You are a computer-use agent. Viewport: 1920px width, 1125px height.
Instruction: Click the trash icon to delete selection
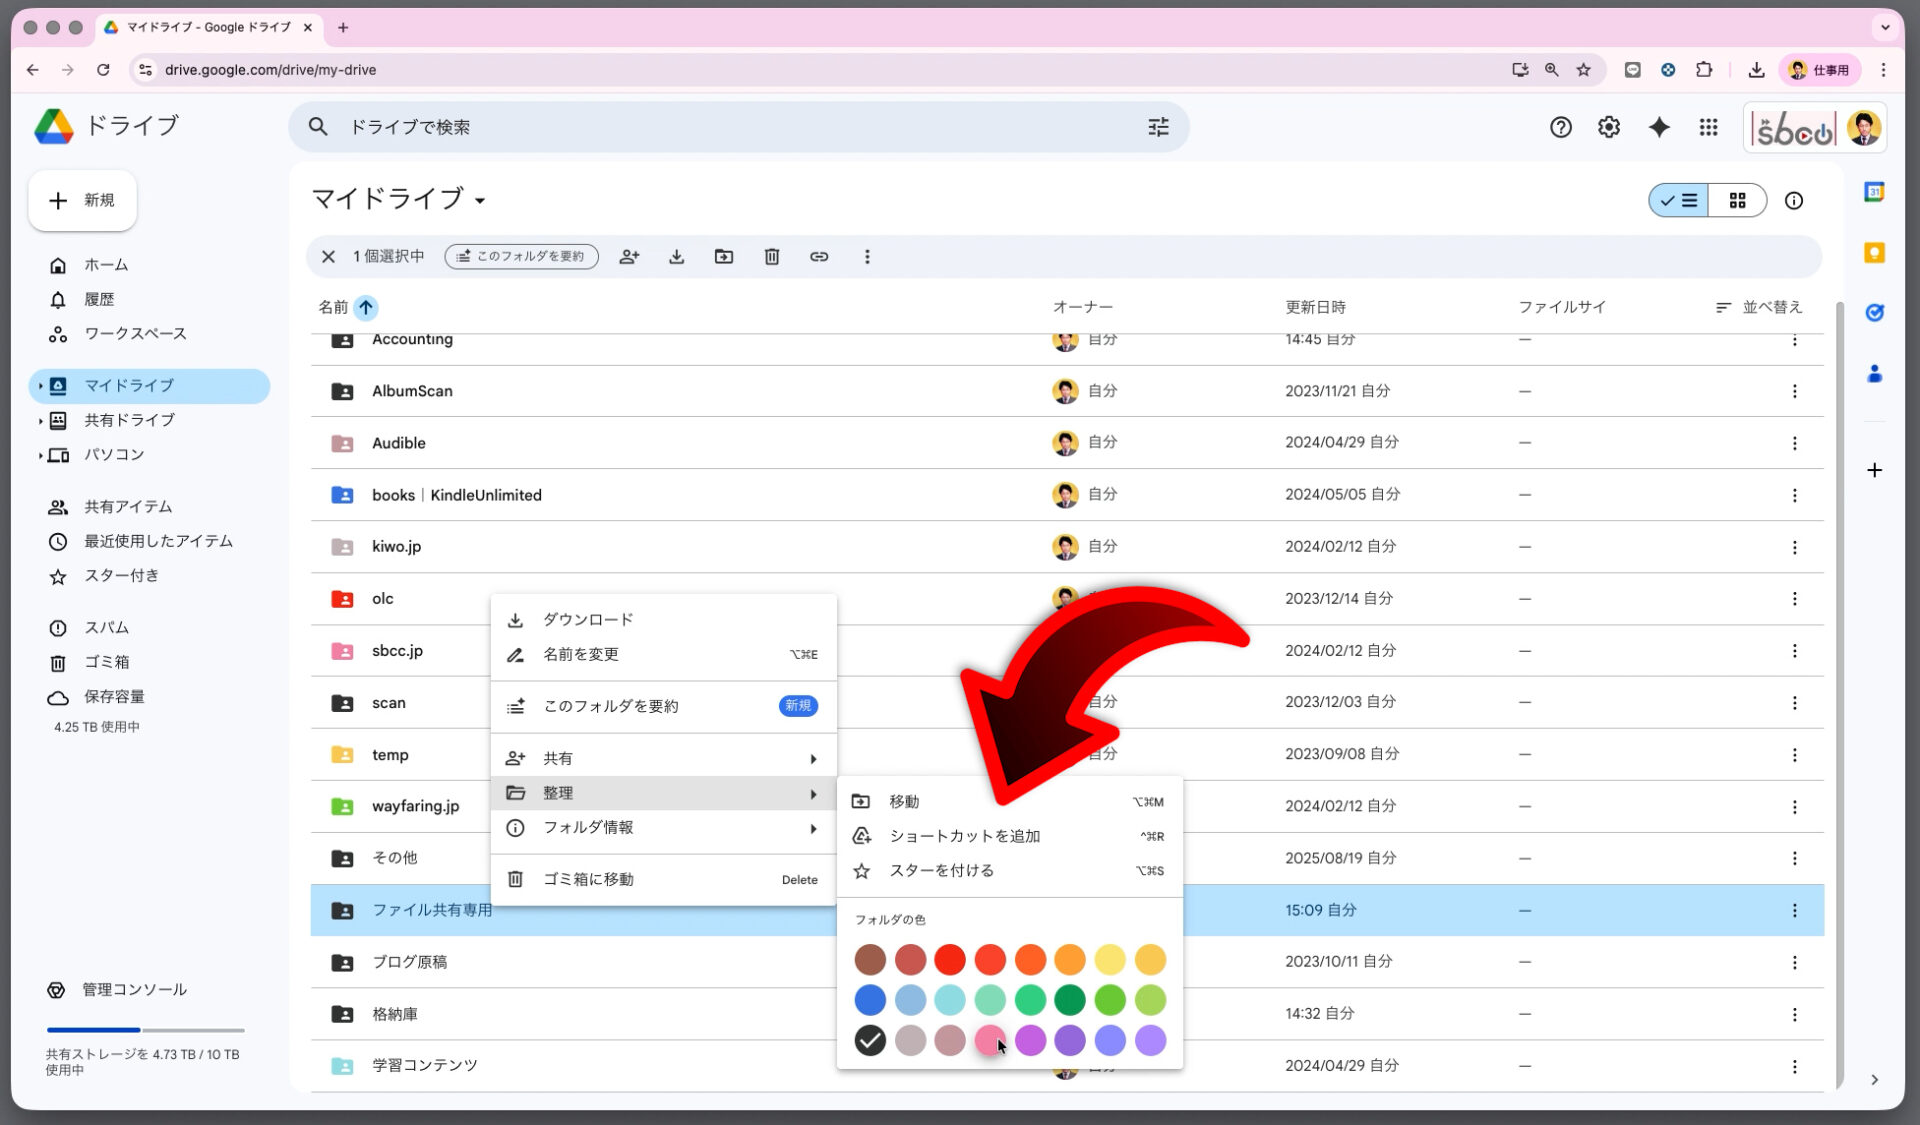pyautogui.click(x=771, y=257)
